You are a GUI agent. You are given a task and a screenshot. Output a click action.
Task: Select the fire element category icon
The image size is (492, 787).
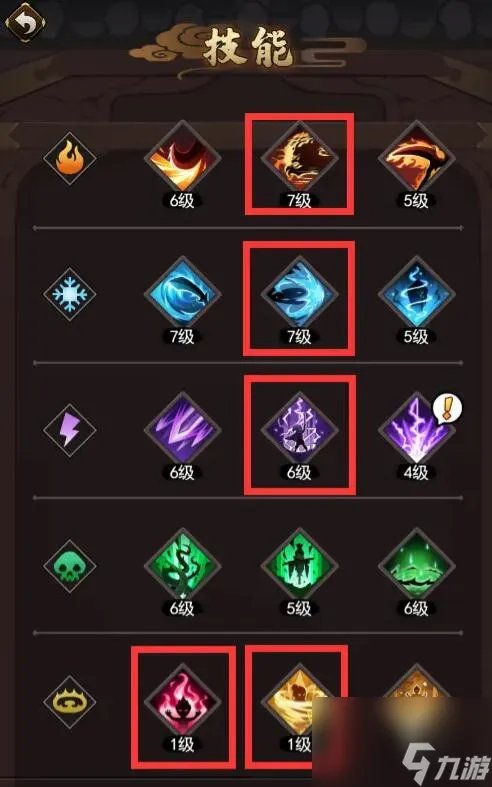click(69, 160)
